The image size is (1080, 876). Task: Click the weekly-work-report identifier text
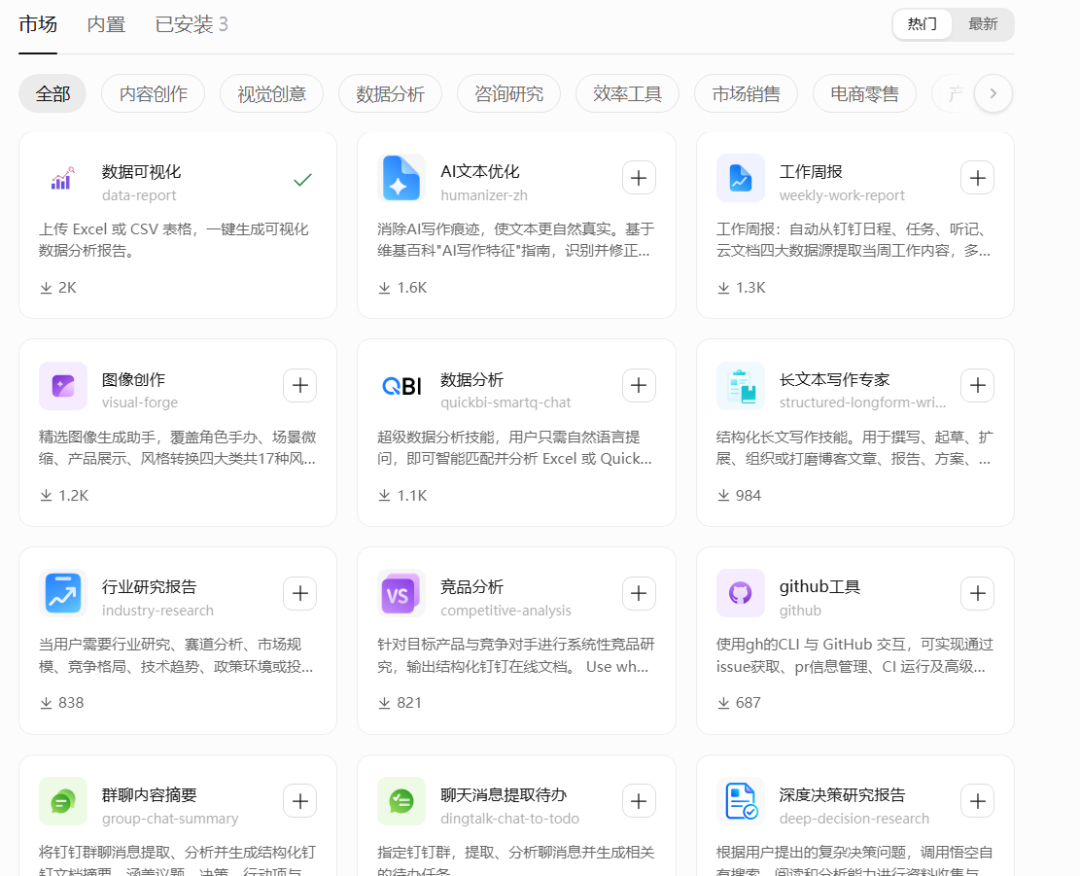(842, 196)
